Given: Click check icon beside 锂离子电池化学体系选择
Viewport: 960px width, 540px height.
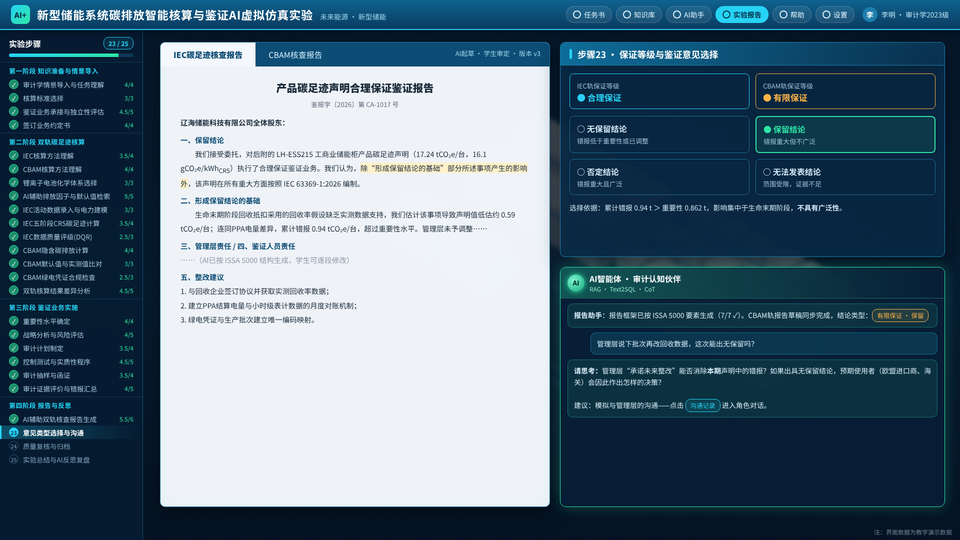Looking at the screenshot, I should 13,182.
